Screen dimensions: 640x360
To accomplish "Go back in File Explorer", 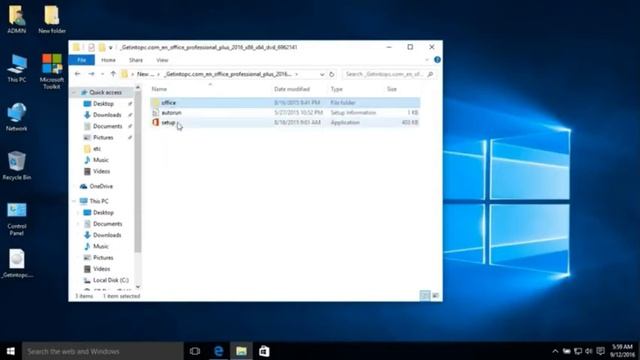I will (78, 74).
